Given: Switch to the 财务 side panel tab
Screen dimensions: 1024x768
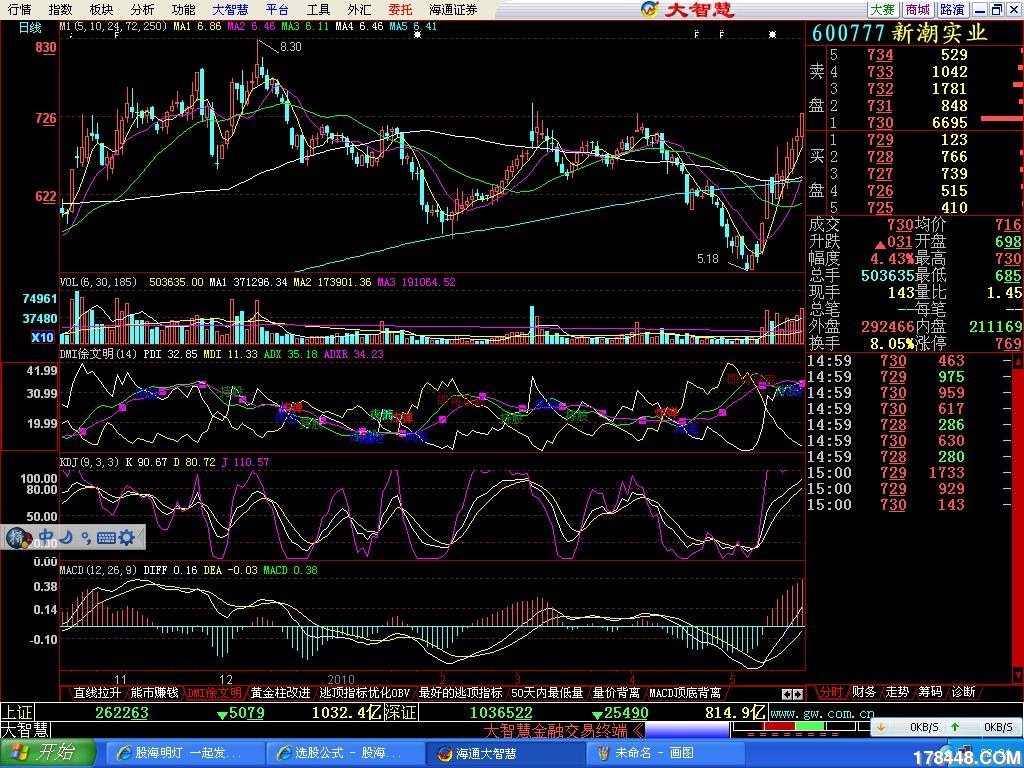Looking at the screenshot, I should pos(863,692).
